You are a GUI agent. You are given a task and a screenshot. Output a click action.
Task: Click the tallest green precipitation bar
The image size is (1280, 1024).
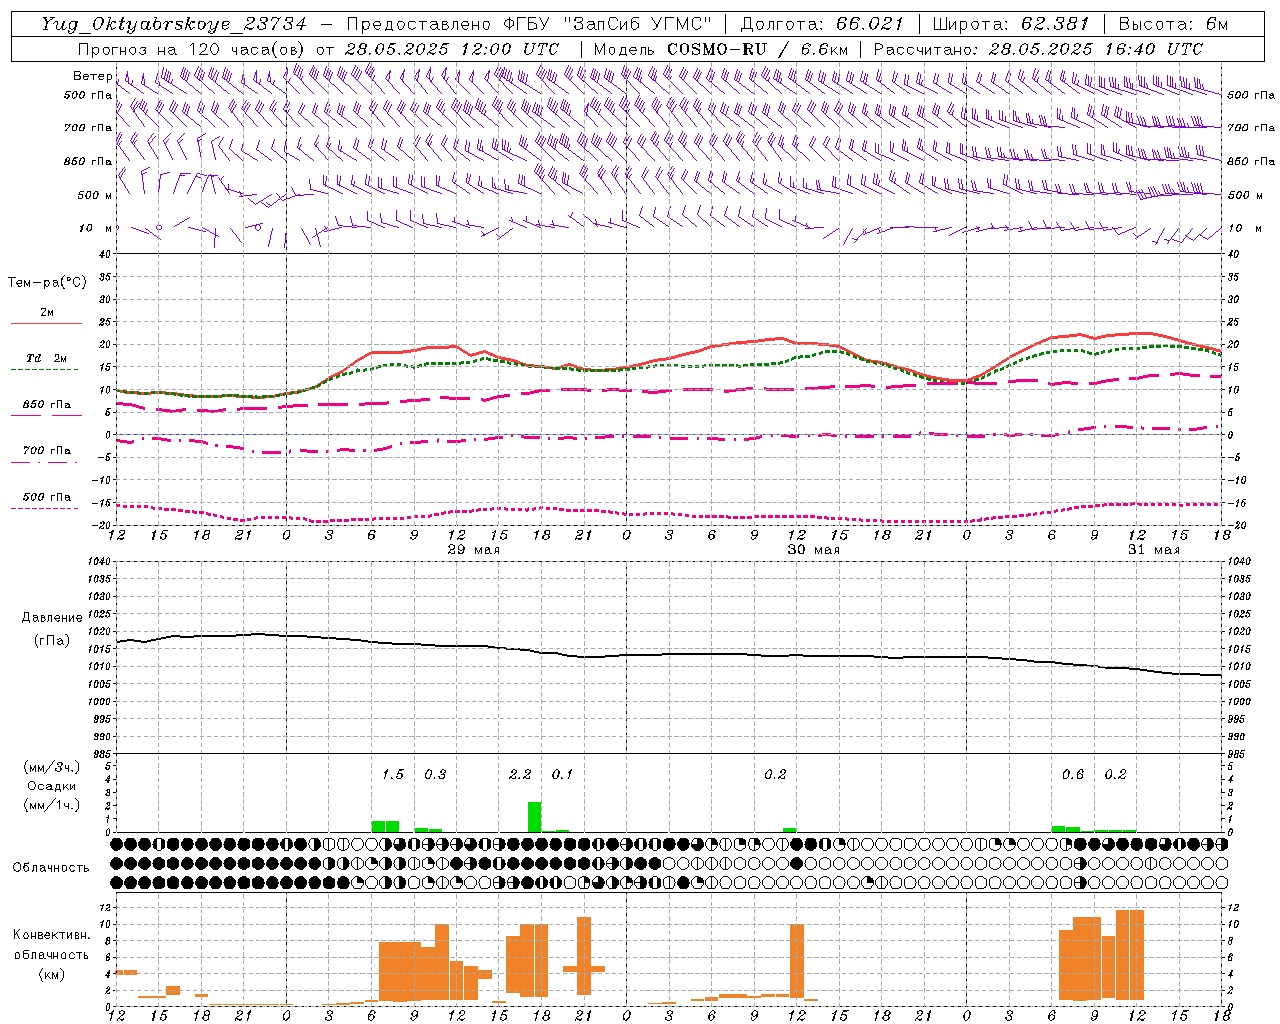[x=535, y=817]
